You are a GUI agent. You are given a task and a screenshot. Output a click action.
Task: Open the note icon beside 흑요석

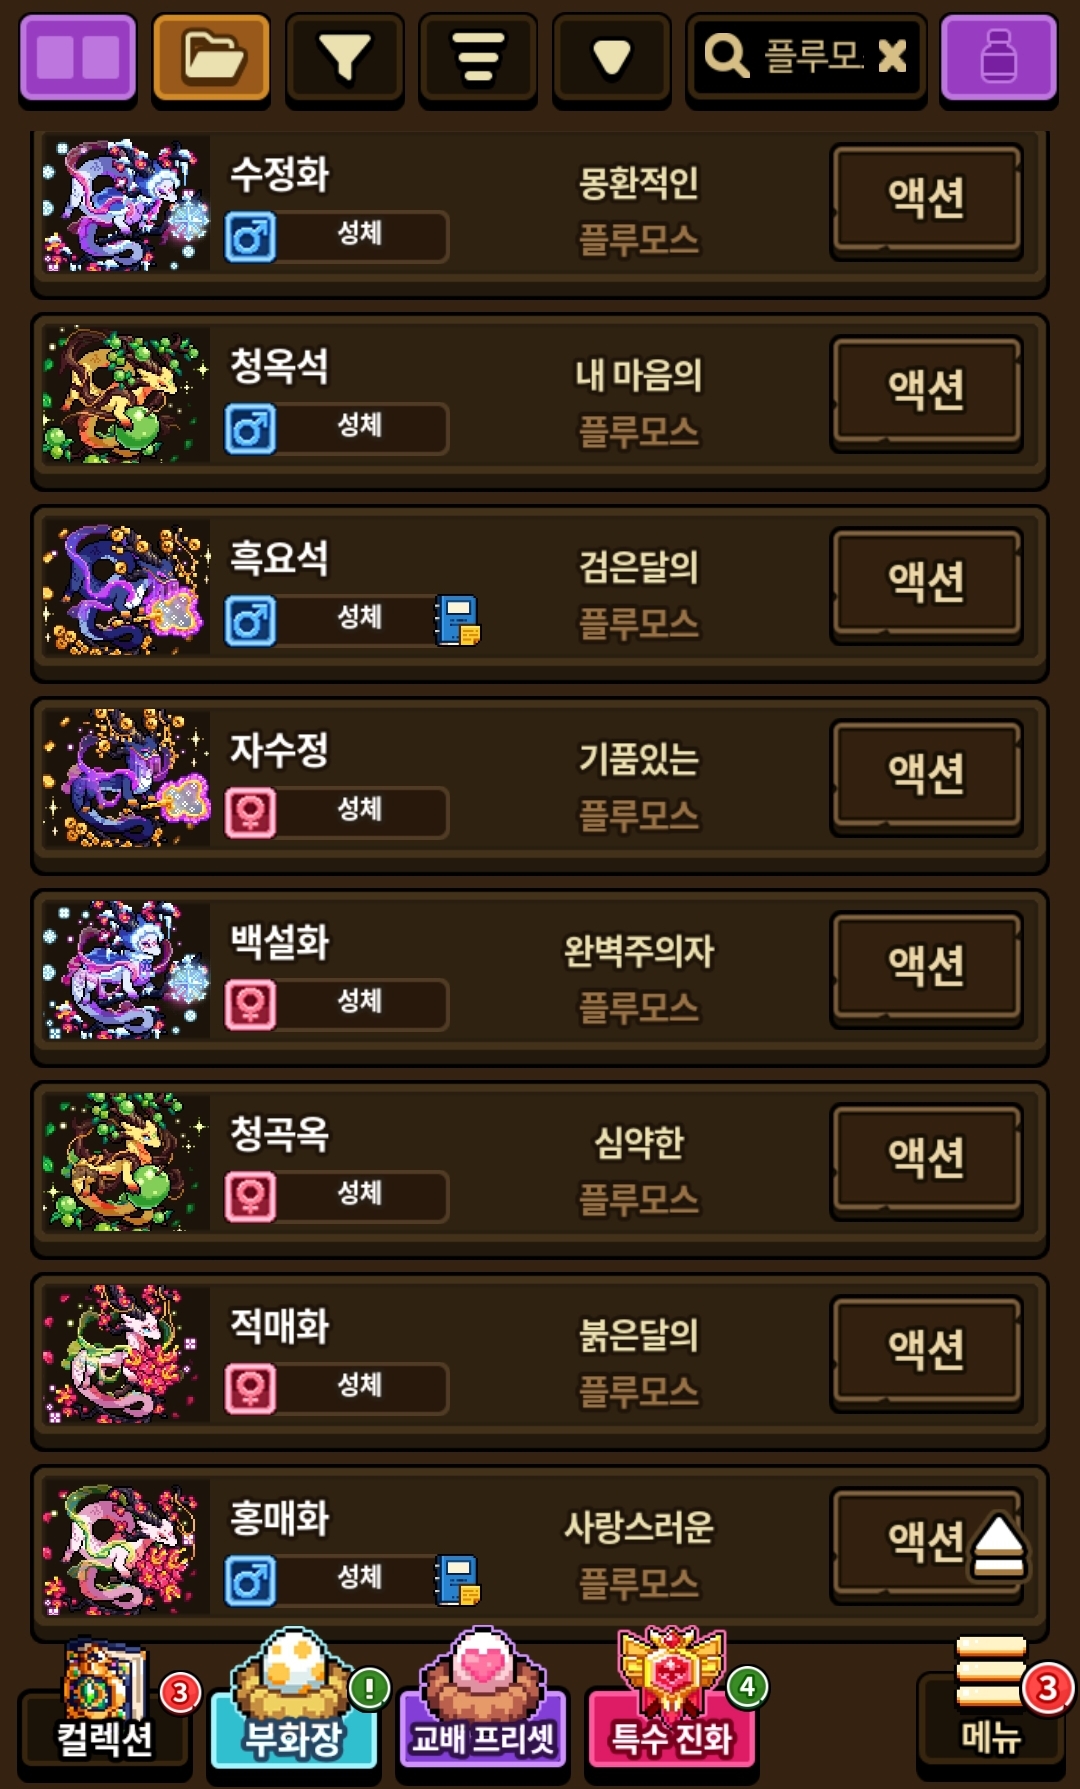click(x=458, y=620)
